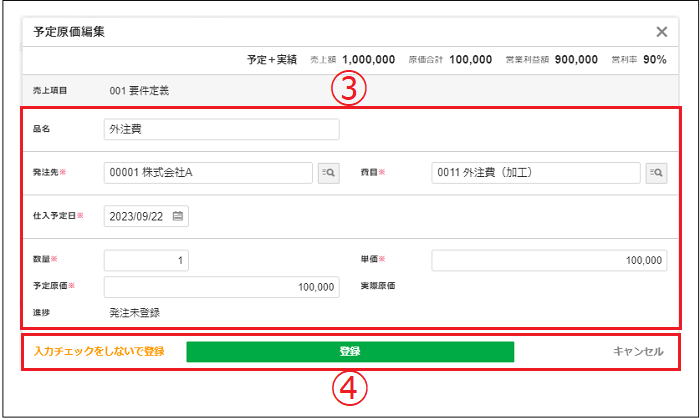
Task: Click the 発注先 field showing 00001 株式会社A
Action: [x=208, y=173]
